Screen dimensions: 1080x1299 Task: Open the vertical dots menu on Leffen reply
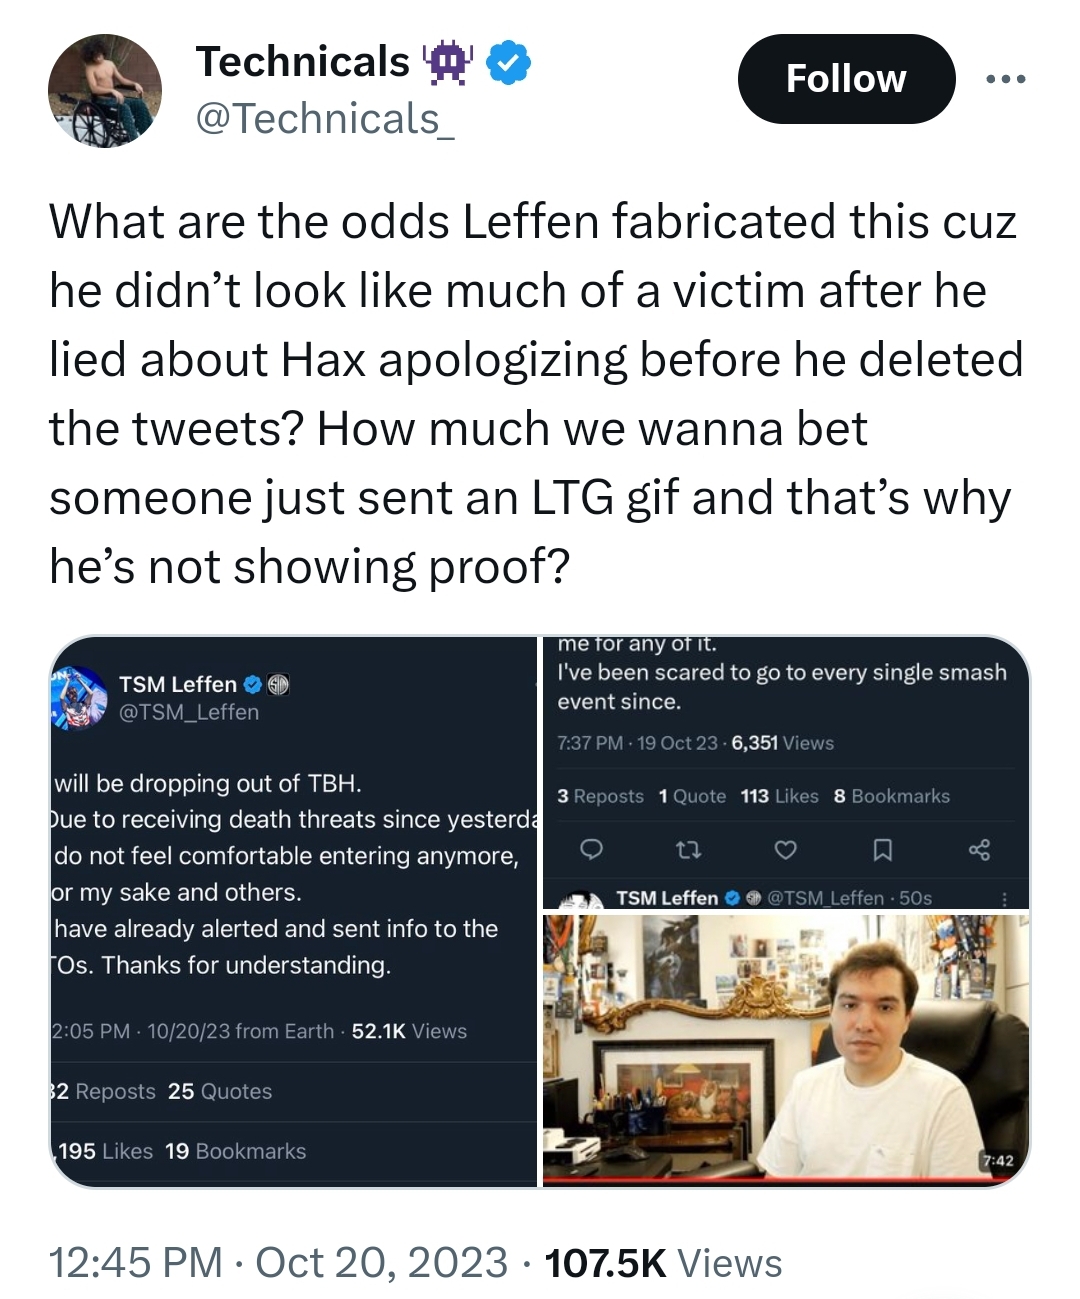tap(1005, 898)
